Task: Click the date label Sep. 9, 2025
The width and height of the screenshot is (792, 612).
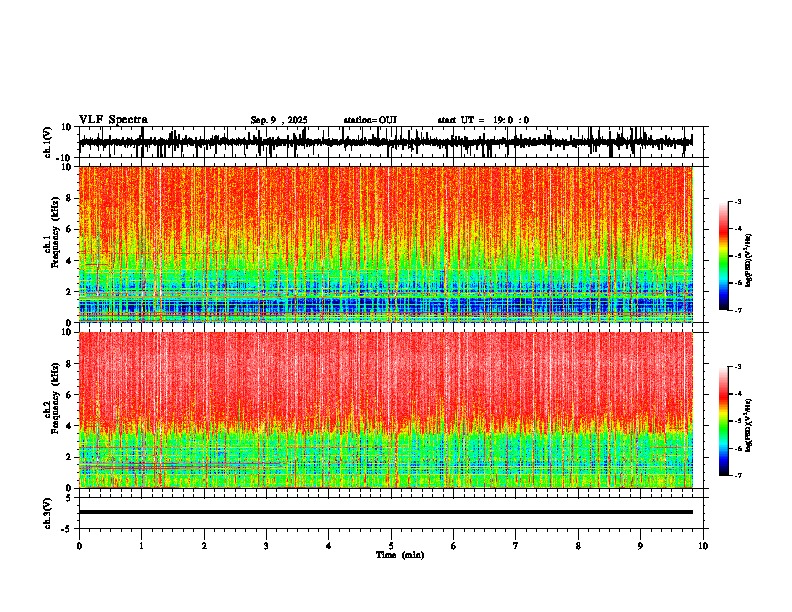Action: (x=279, y=120)
